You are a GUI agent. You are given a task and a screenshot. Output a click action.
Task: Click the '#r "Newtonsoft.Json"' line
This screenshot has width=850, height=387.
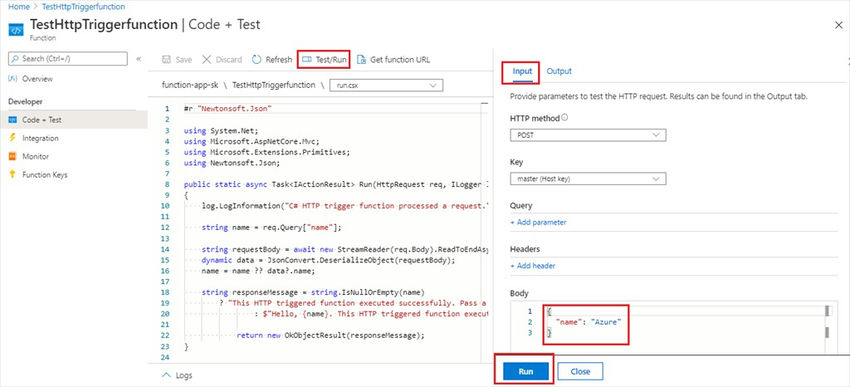(x=227, y=108)
